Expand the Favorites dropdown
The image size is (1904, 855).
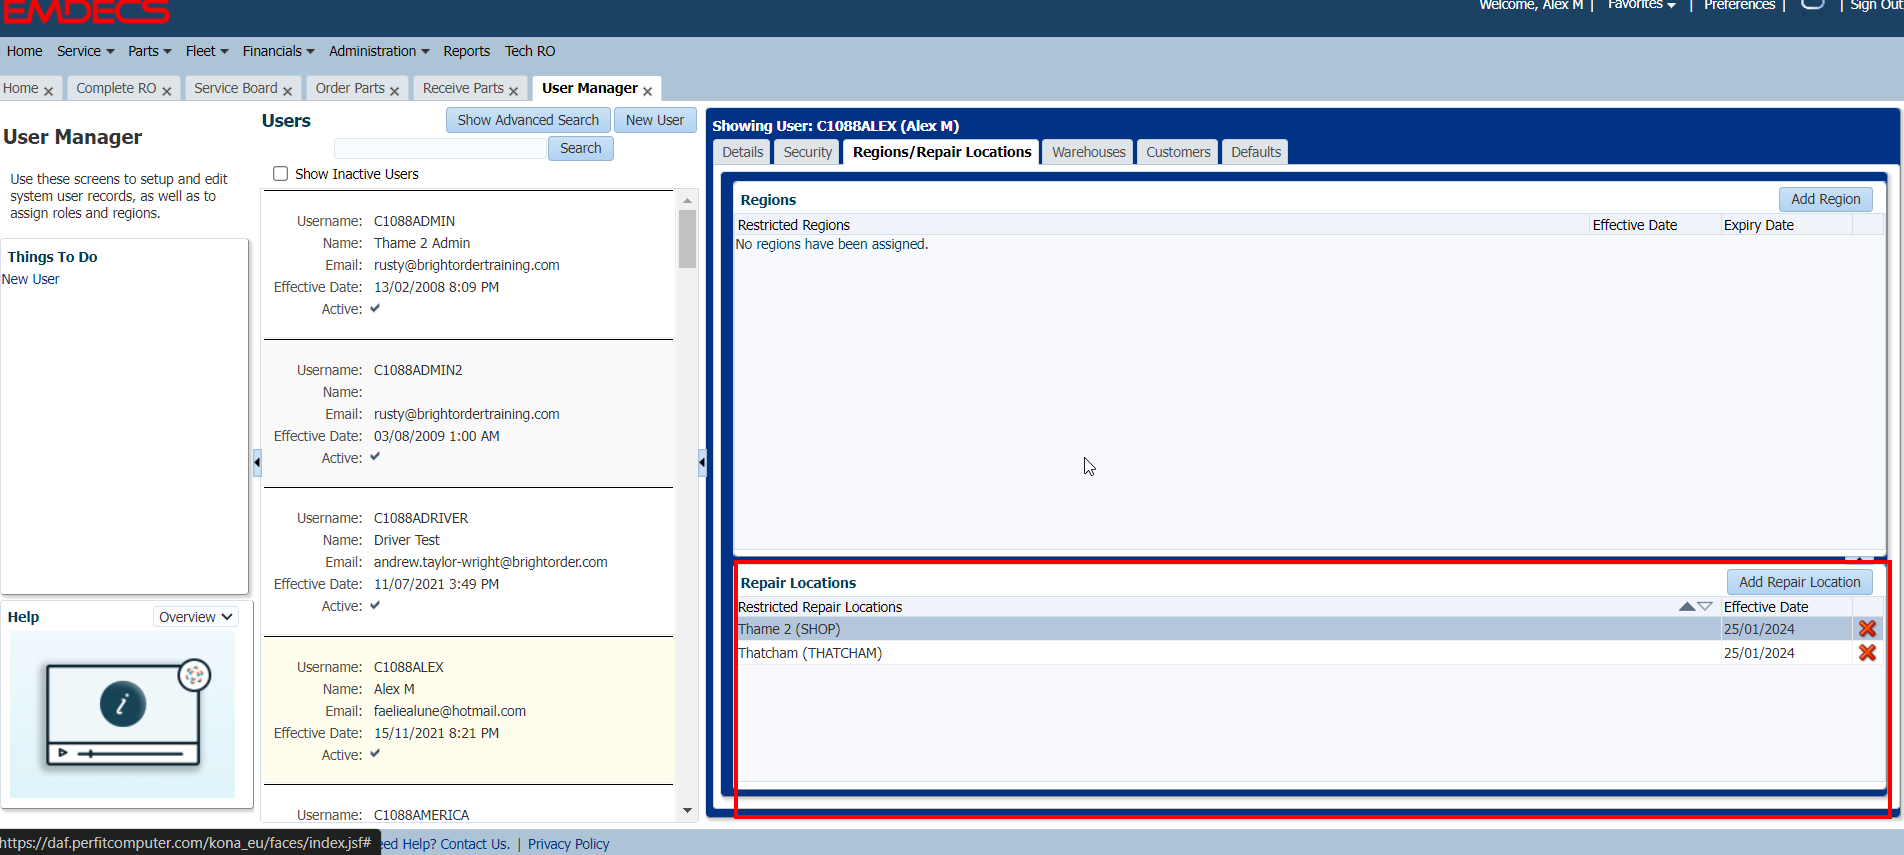(1641, 6)
